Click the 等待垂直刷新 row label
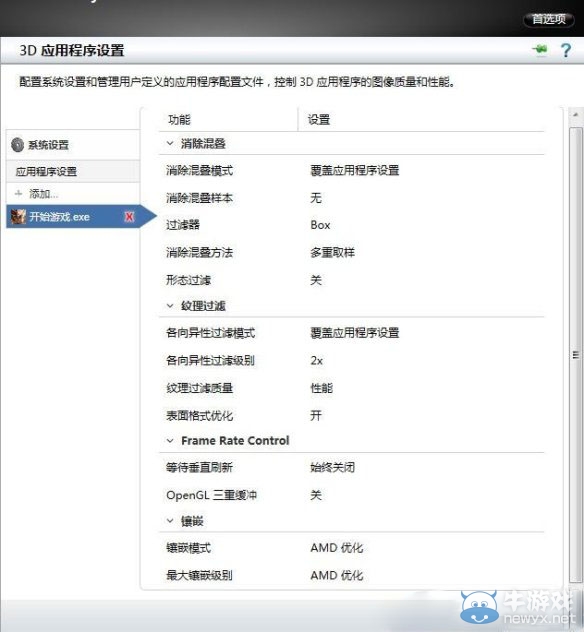The height and width of the screenshot is (632, 584). tap(200, 468)
